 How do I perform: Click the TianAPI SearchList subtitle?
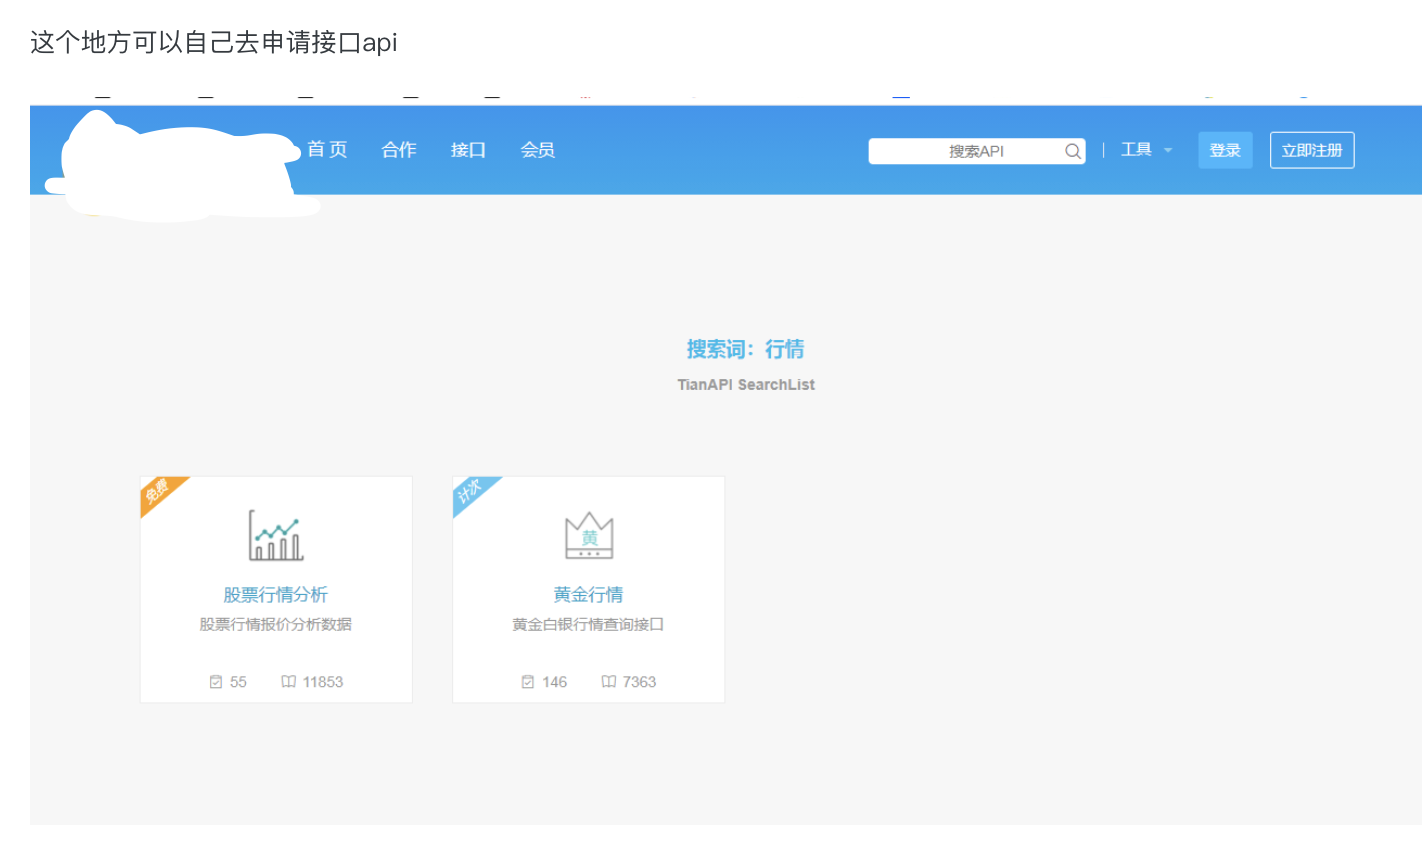[x=746, y=385]
